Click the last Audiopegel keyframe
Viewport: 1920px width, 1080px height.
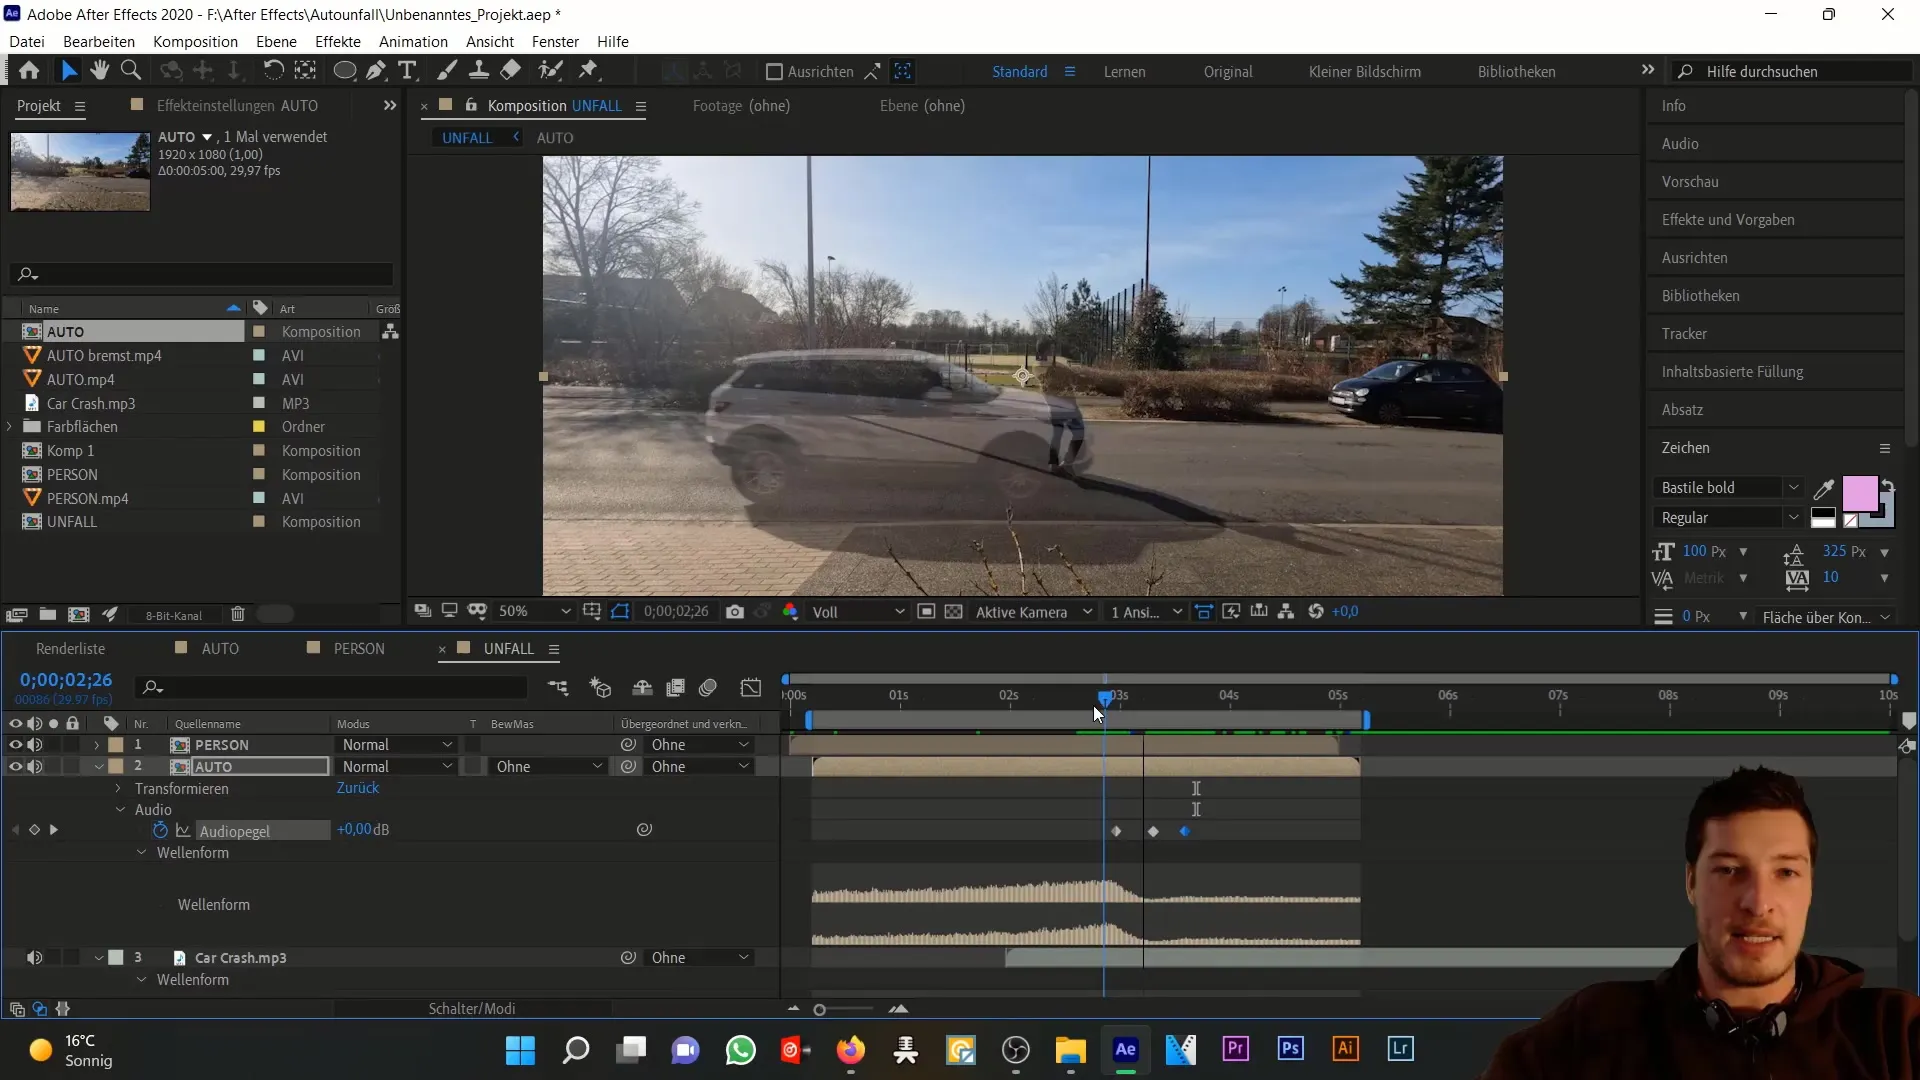[1185, 831]
